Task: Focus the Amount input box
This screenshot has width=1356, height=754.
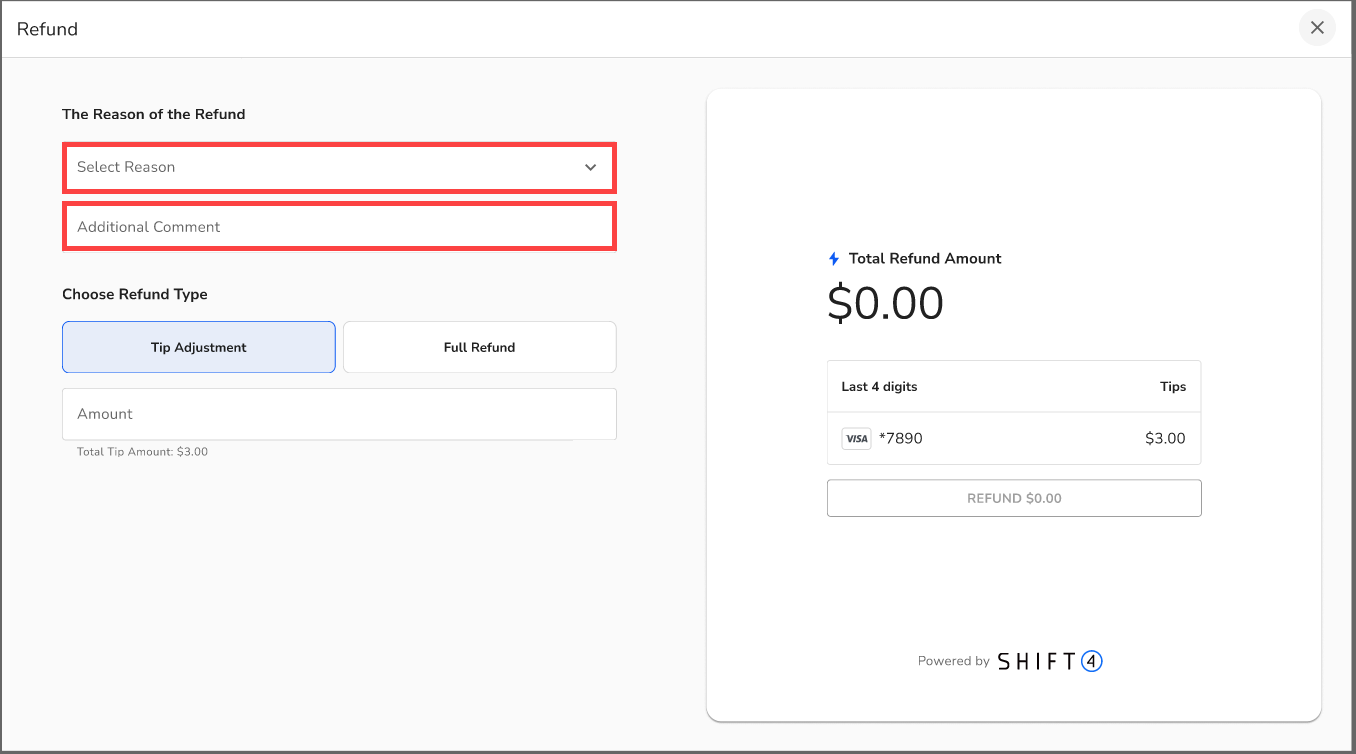Action: point(338,414)
